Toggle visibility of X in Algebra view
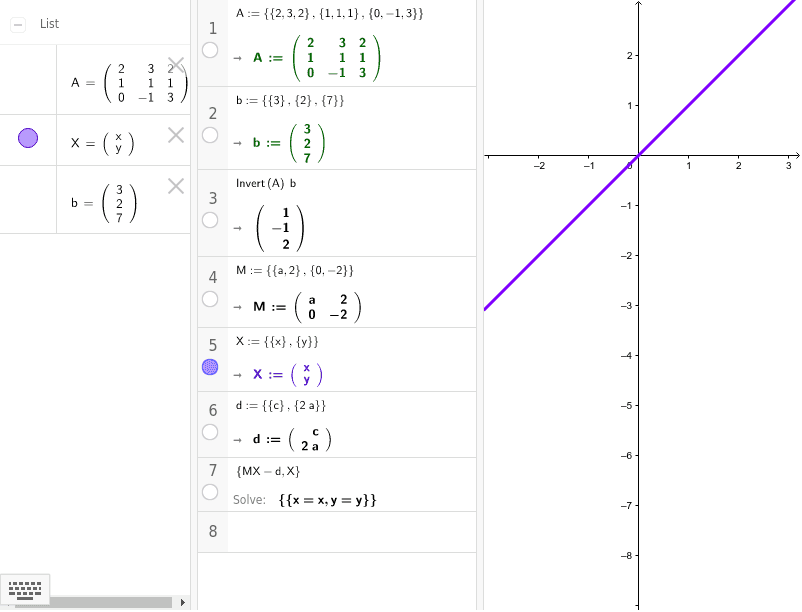The image size is (802, 612). point(28,138)
